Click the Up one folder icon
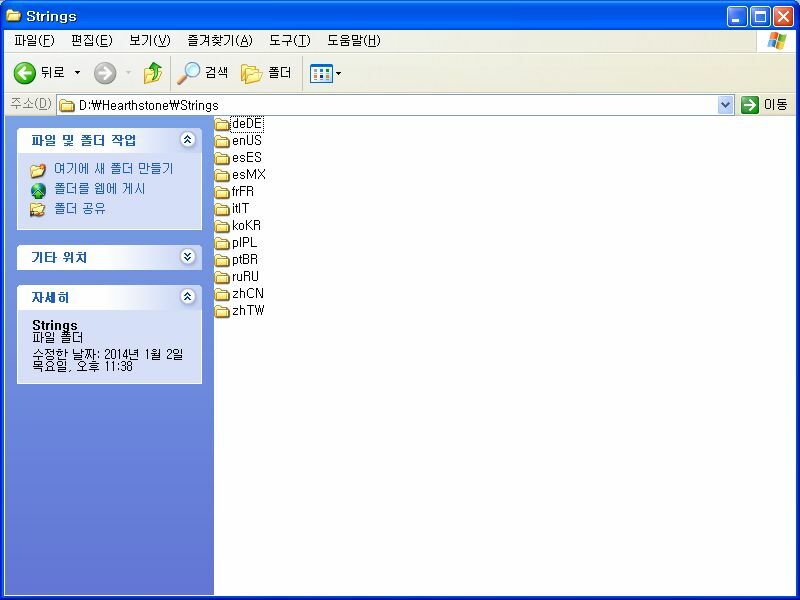 tap(153, 73)
